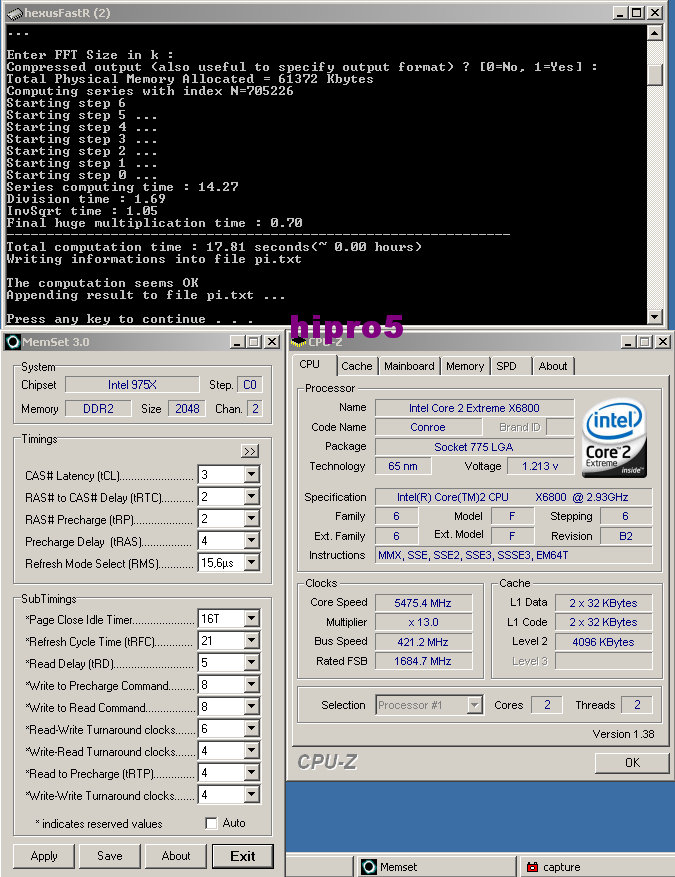675x877 pixels.
Task: Click the MemSet title bar icon
Action: point(13,342)
